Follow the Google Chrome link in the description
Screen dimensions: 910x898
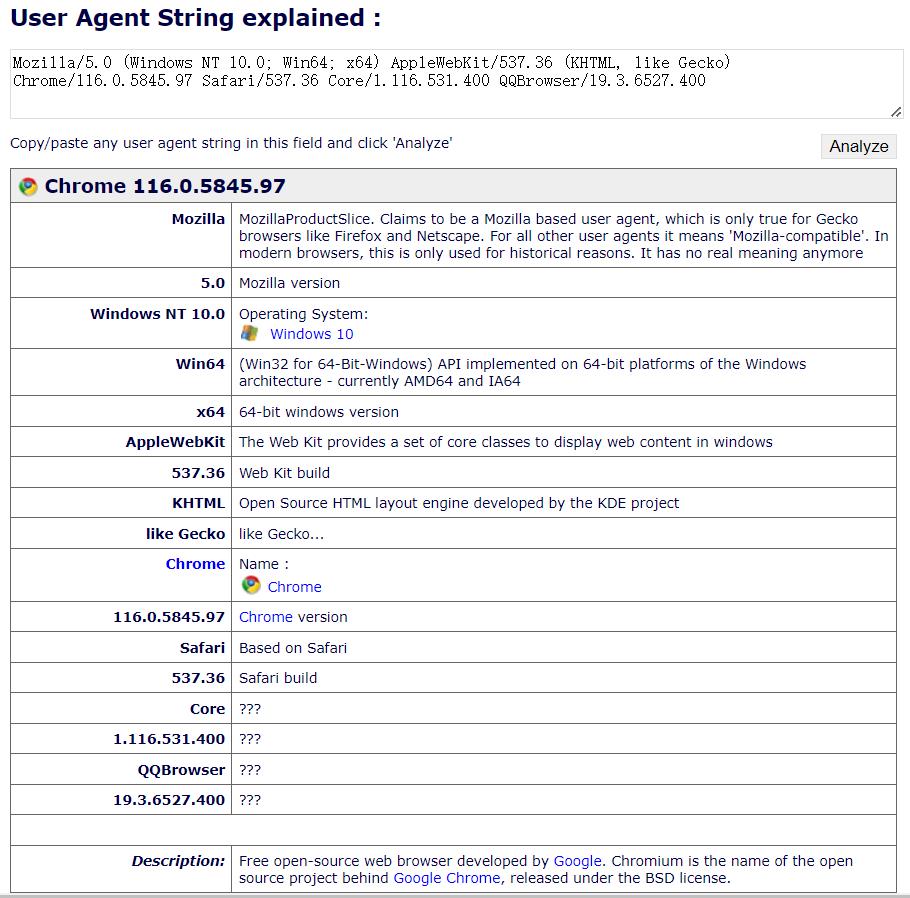tap(447, 878)
